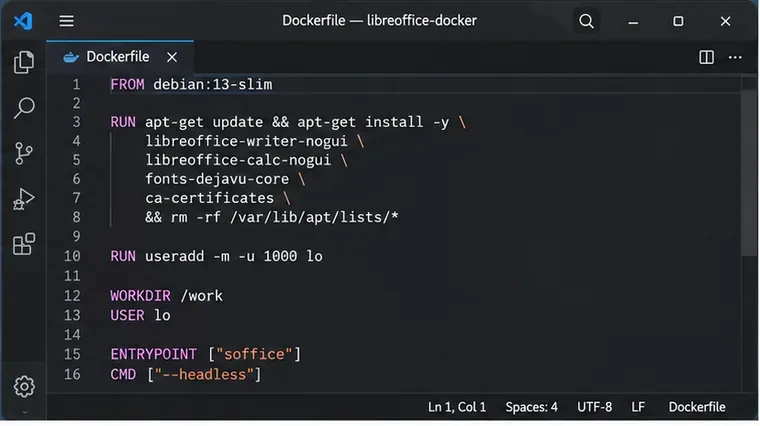Open the Source Control view
760x426 pixels.
(x=24, y=153)
